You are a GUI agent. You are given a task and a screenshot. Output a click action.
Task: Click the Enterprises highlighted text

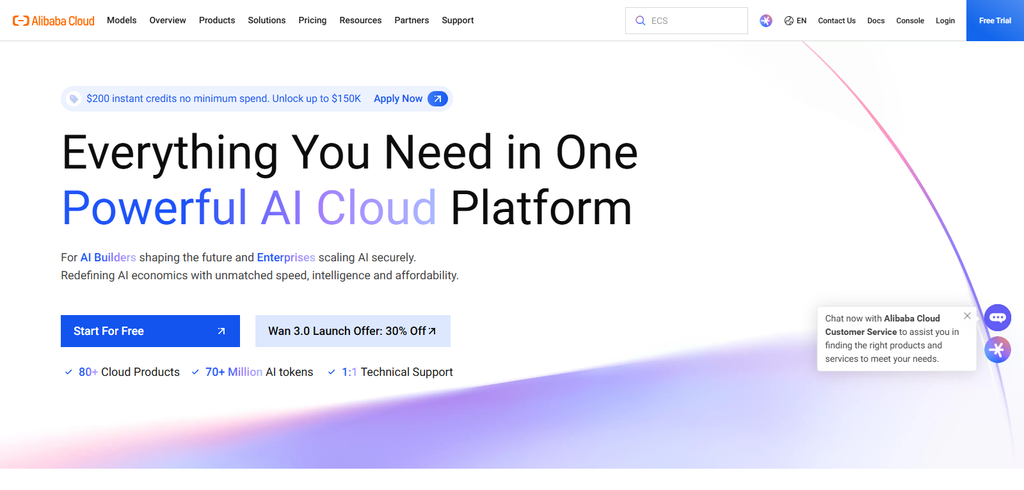[x=286, y=257]
